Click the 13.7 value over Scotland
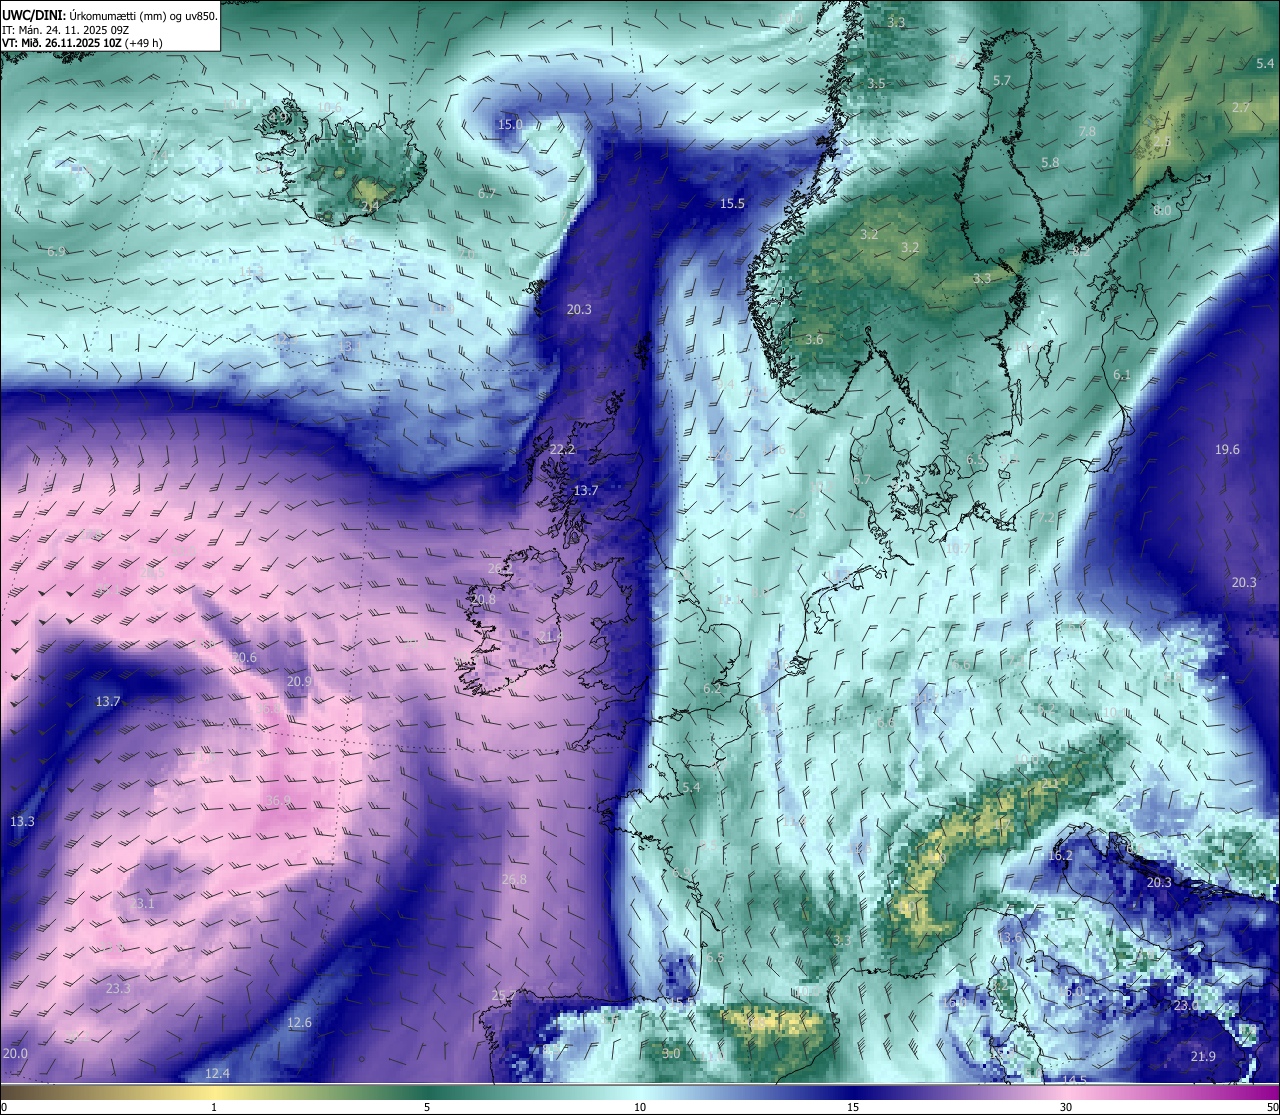This screenshot has width=1280, height=1115. 585,490
